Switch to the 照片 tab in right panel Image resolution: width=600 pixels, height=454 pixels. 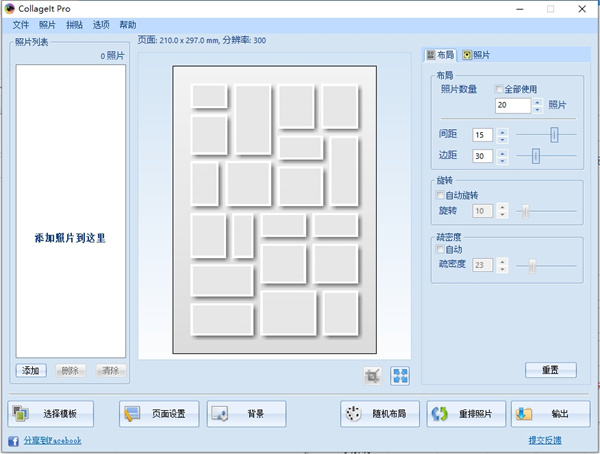pos(476,55)
